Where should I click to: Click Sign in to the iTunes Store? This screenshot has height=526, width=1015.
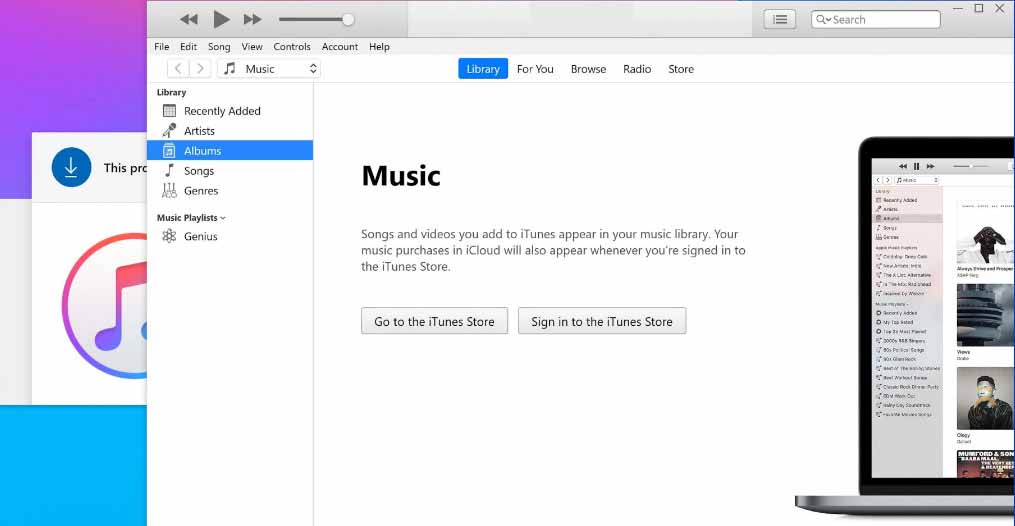click(602, 321)
